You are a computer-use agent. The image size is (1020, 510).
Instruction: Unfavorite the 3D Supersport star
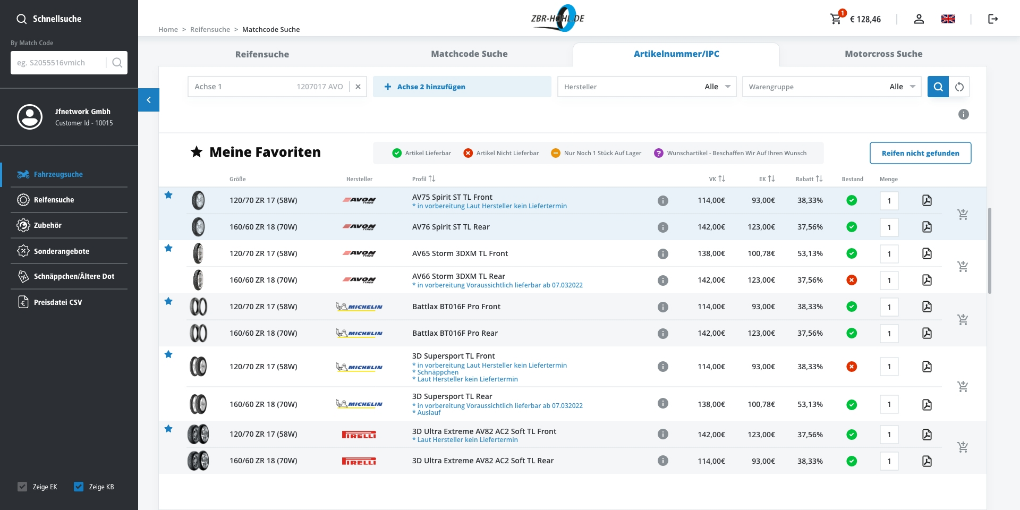coord(168,355)
